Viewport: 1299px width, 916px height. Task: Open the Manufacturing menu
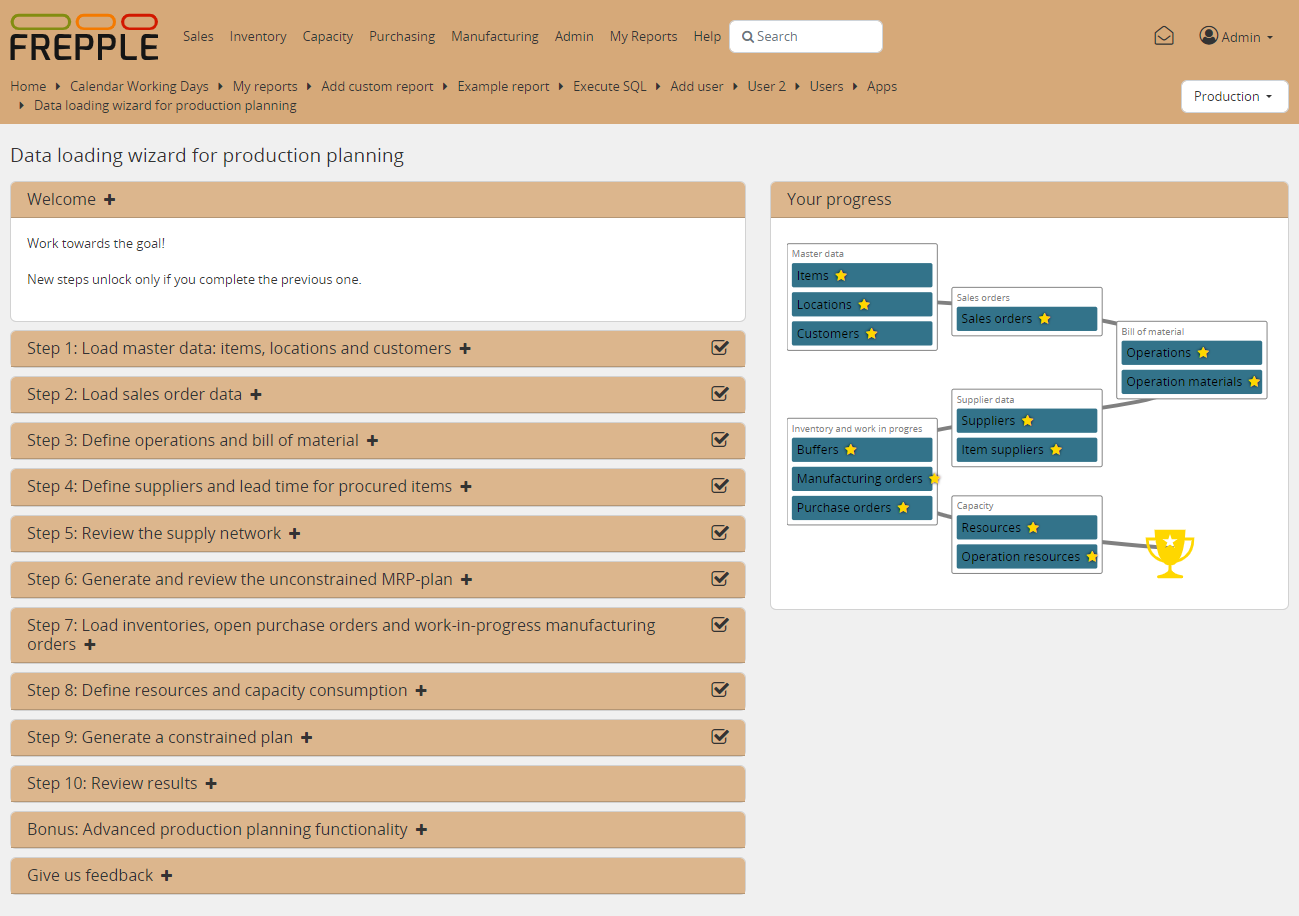point(494,36)
